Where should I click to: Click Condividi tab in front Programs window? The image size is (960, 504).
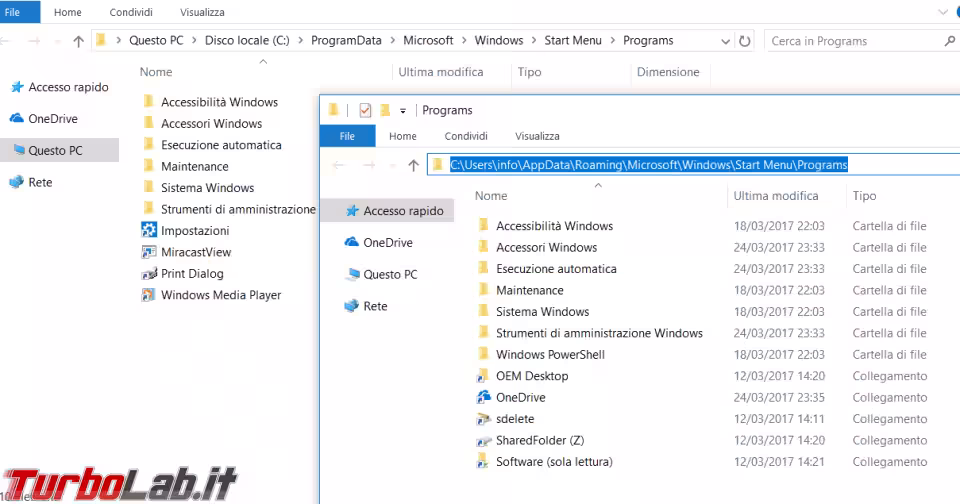[466, 136]
